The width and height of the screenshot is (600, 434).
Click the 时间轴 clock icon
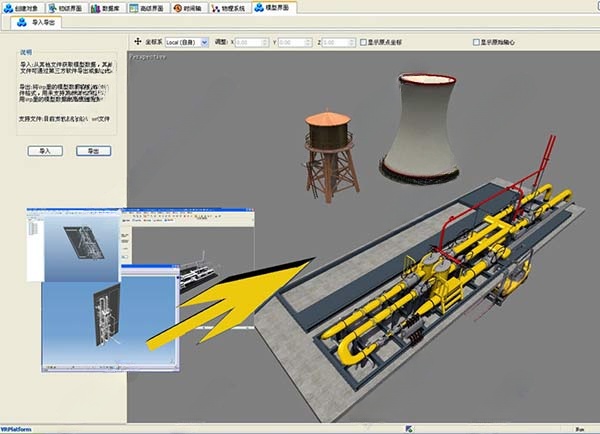pyautogui.click(x=178, y=7)
